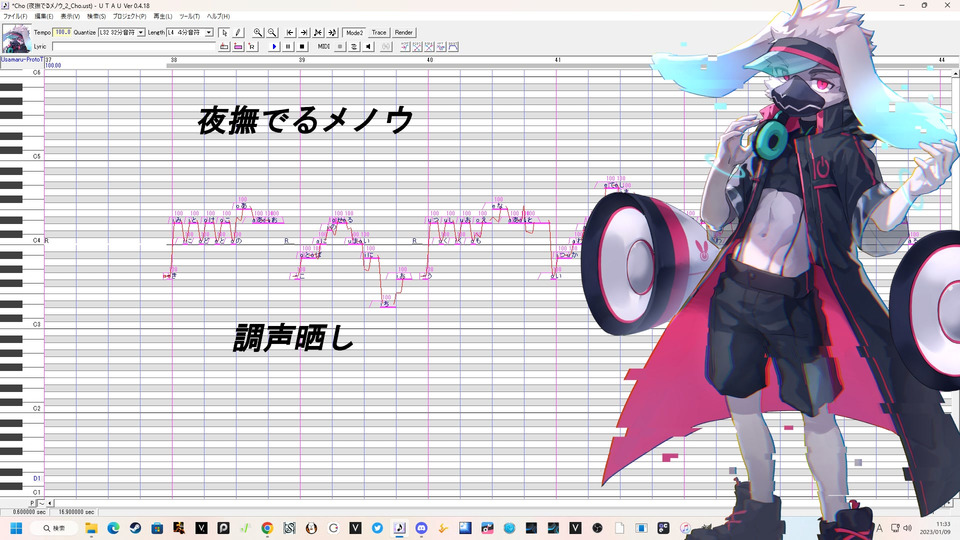Click the second pitch-curve tool icon
The width and height of the screenshot is (960, 540).
coord(417,47)
